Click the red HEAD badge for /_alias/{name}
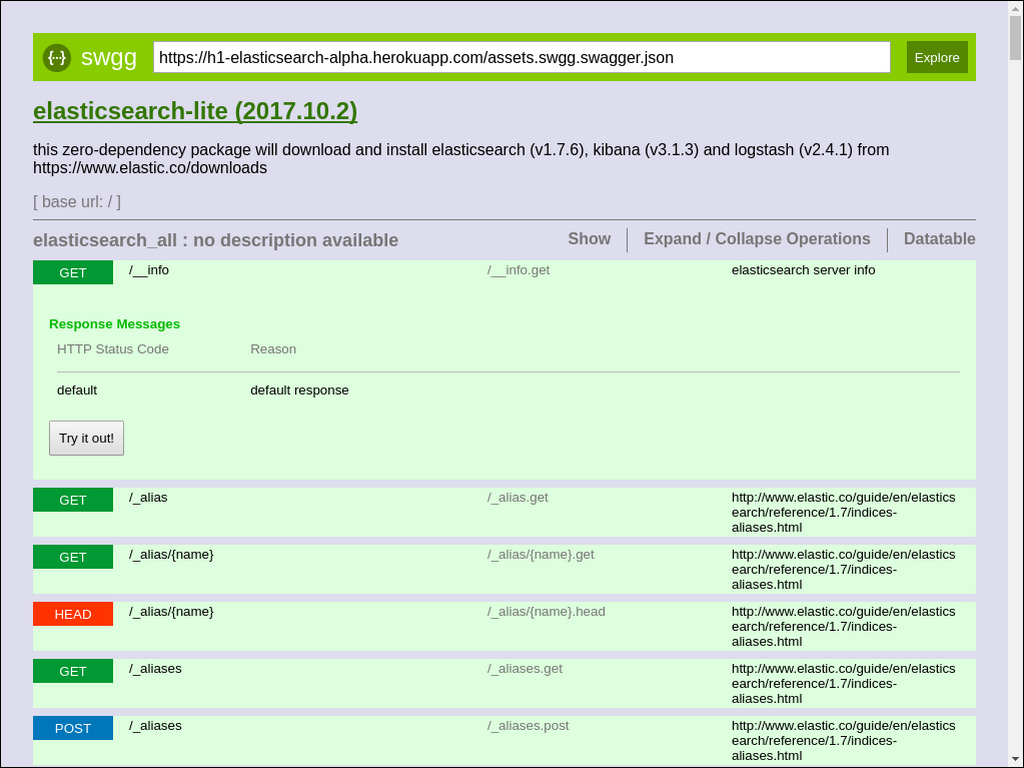 pyautogui.click(x=72, y=614)
